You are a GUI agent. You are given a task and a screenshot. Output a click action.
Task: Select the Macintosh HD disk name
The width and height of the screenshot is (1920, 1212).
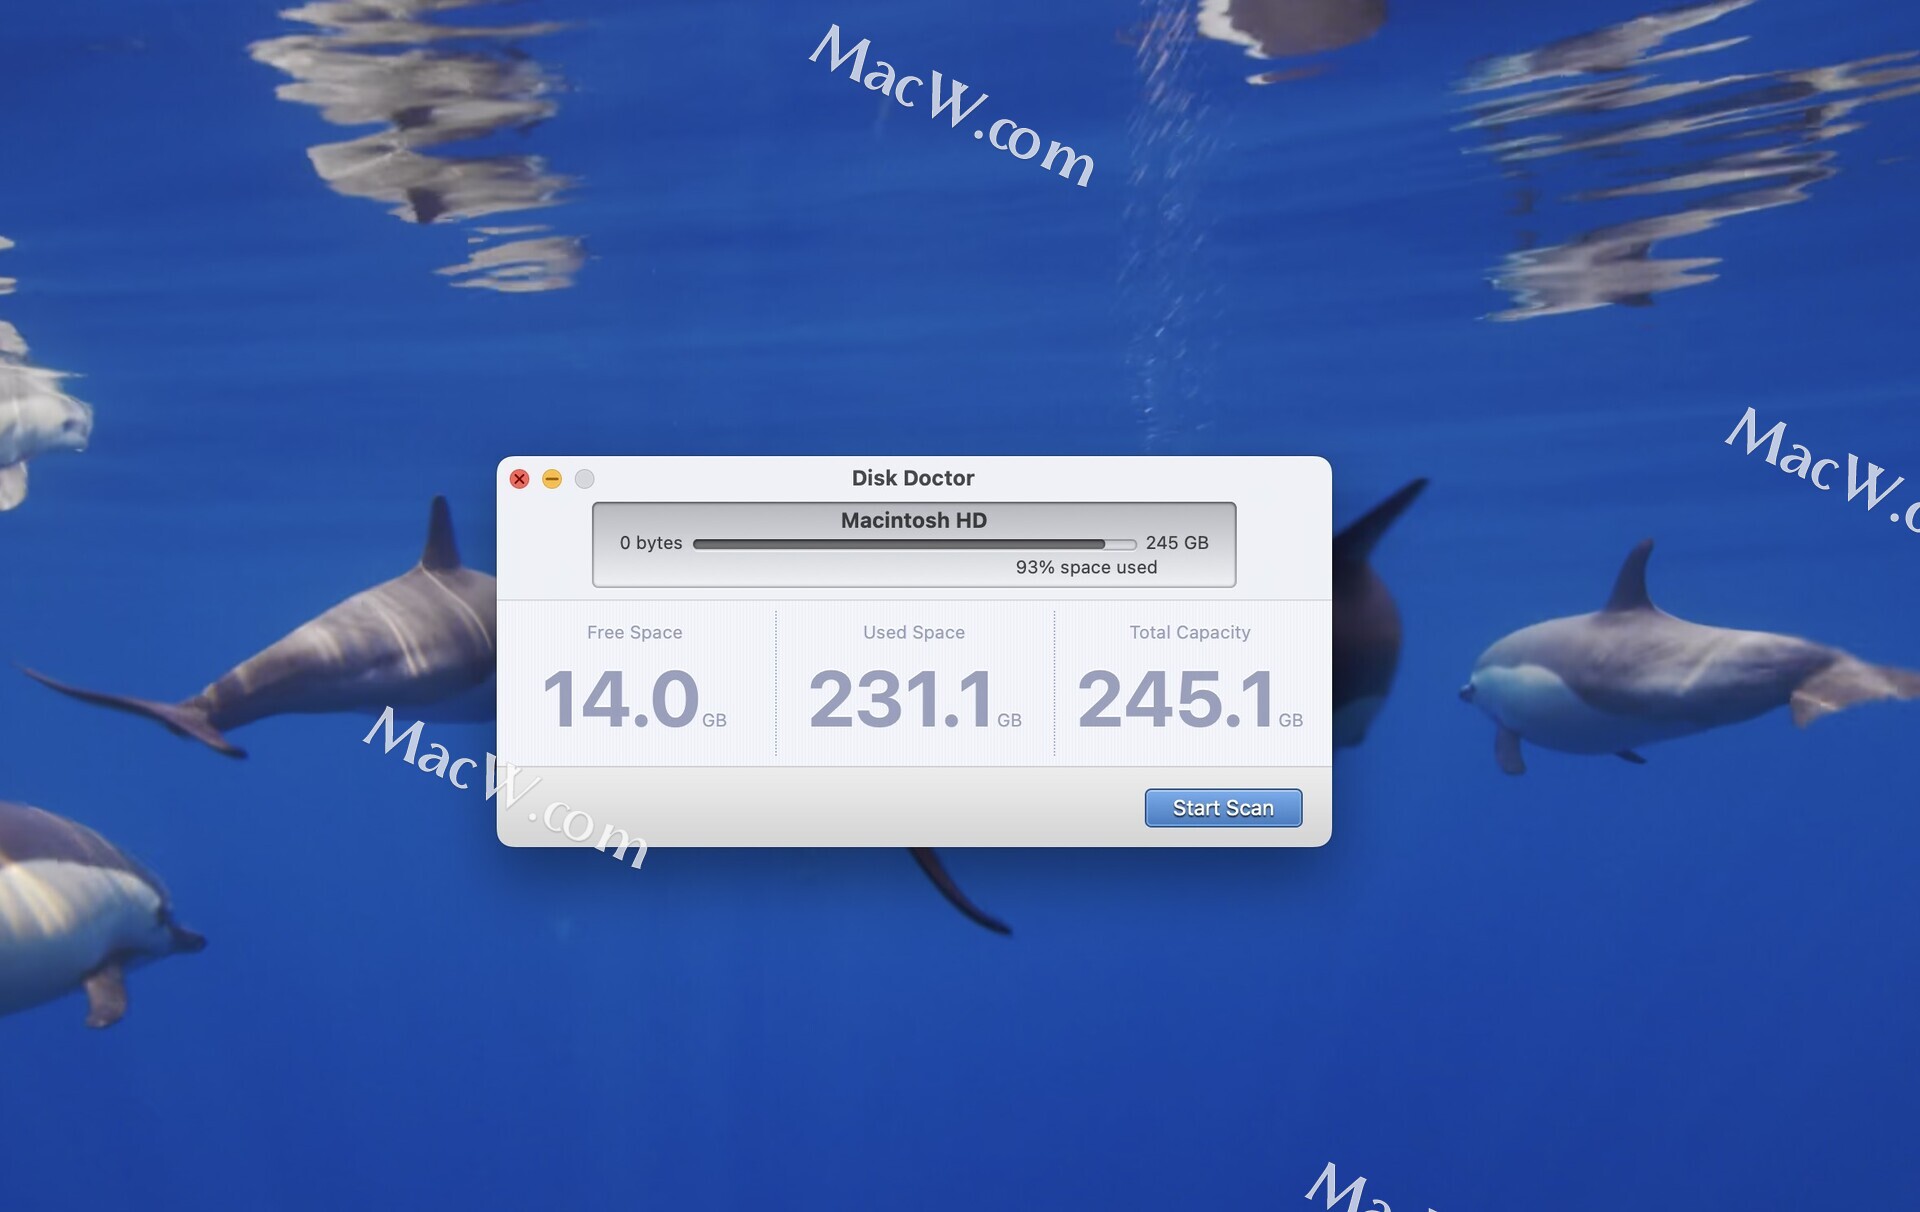[x=913, y=520]
